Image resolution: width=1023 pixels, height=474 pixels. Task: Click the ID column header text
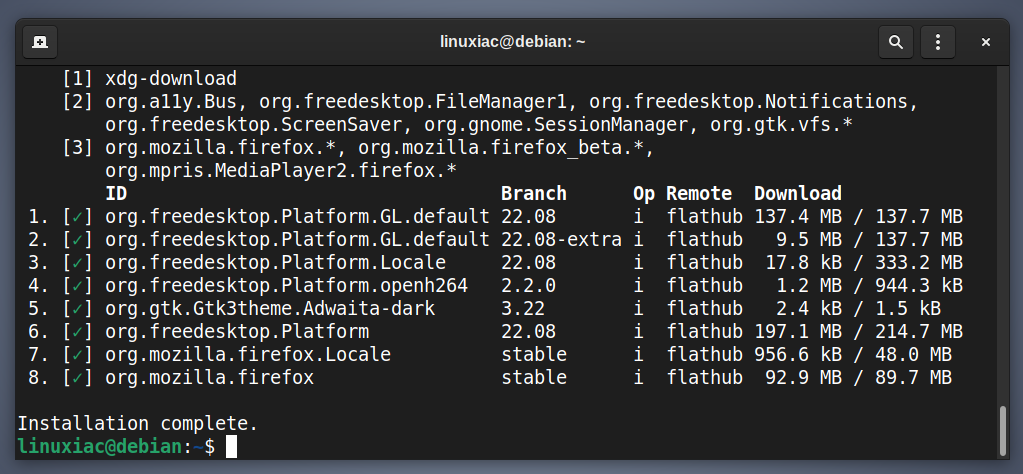click(x=116, y=194)
